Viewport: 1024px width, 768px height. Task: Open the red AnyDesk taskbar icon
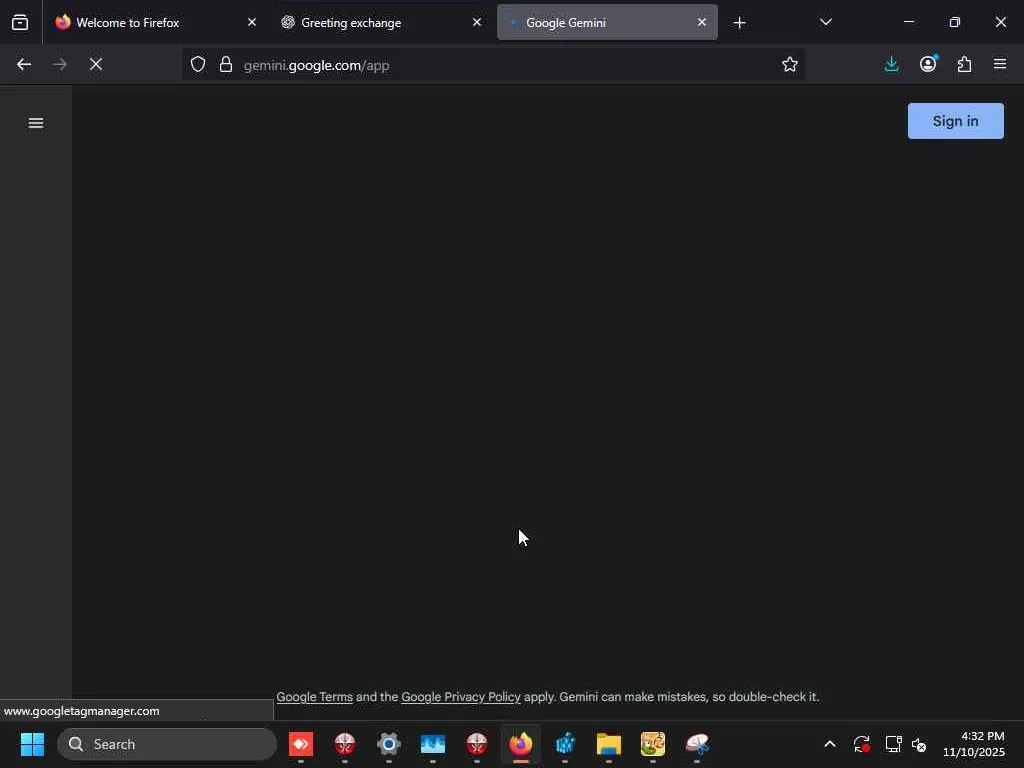coord(301,744)
